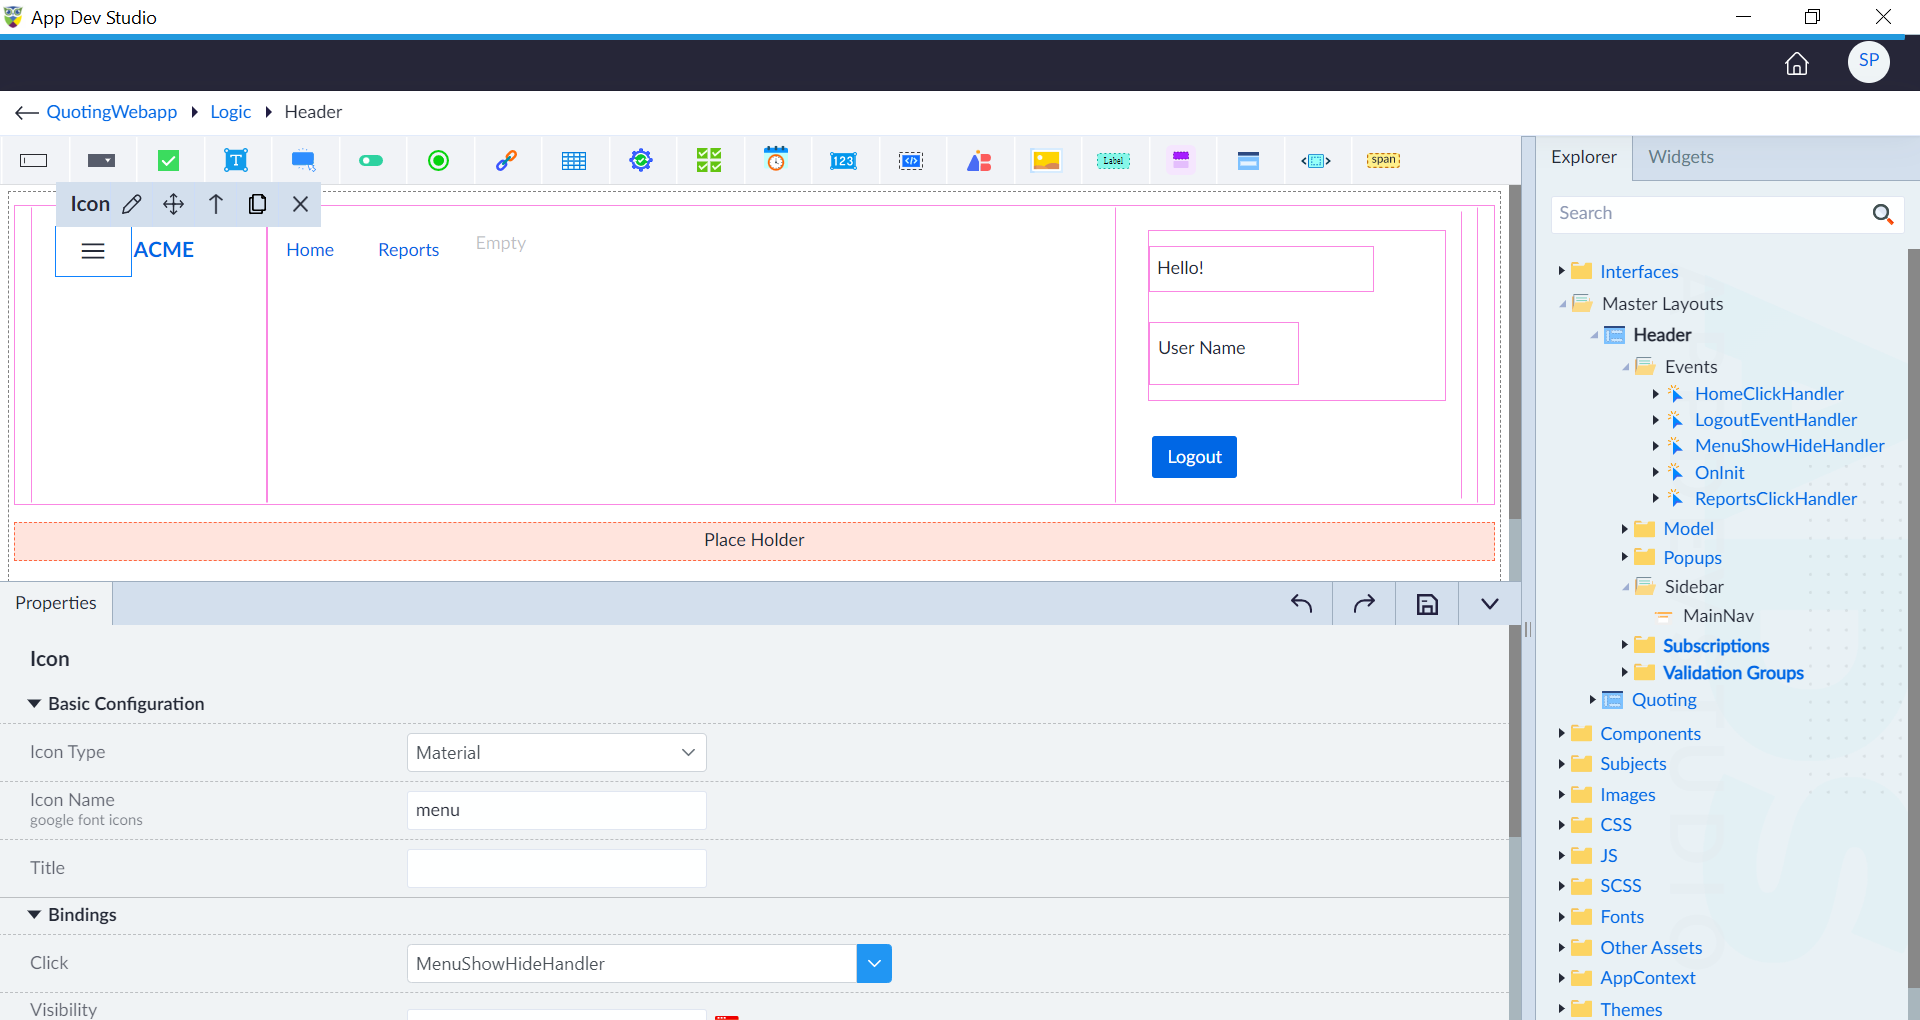Choose the numeric 123 input widget
Image resolution: width=1920 pixels, height=1020 pixels.
coord(843,160)
